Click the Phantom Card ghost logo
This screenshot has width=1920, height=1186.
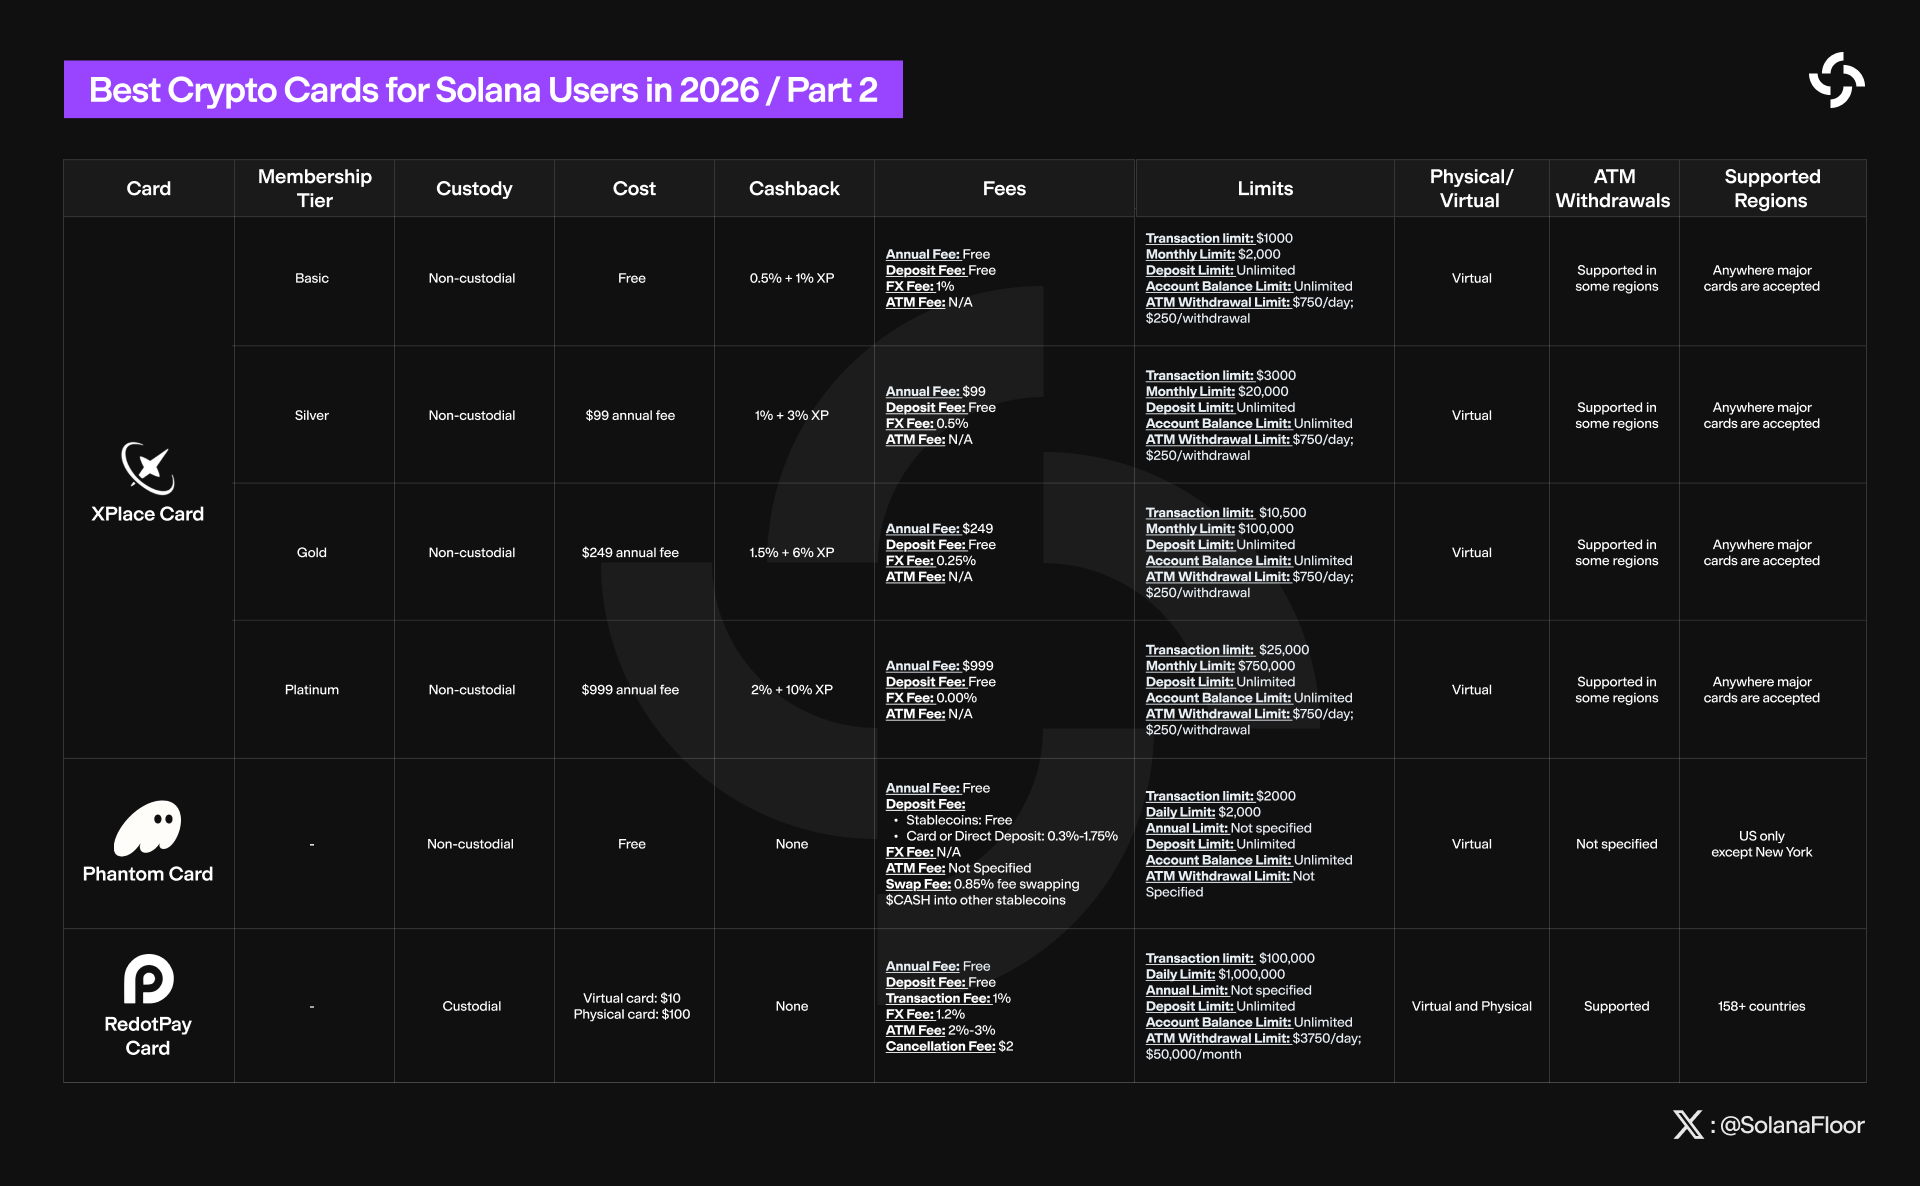148,828
